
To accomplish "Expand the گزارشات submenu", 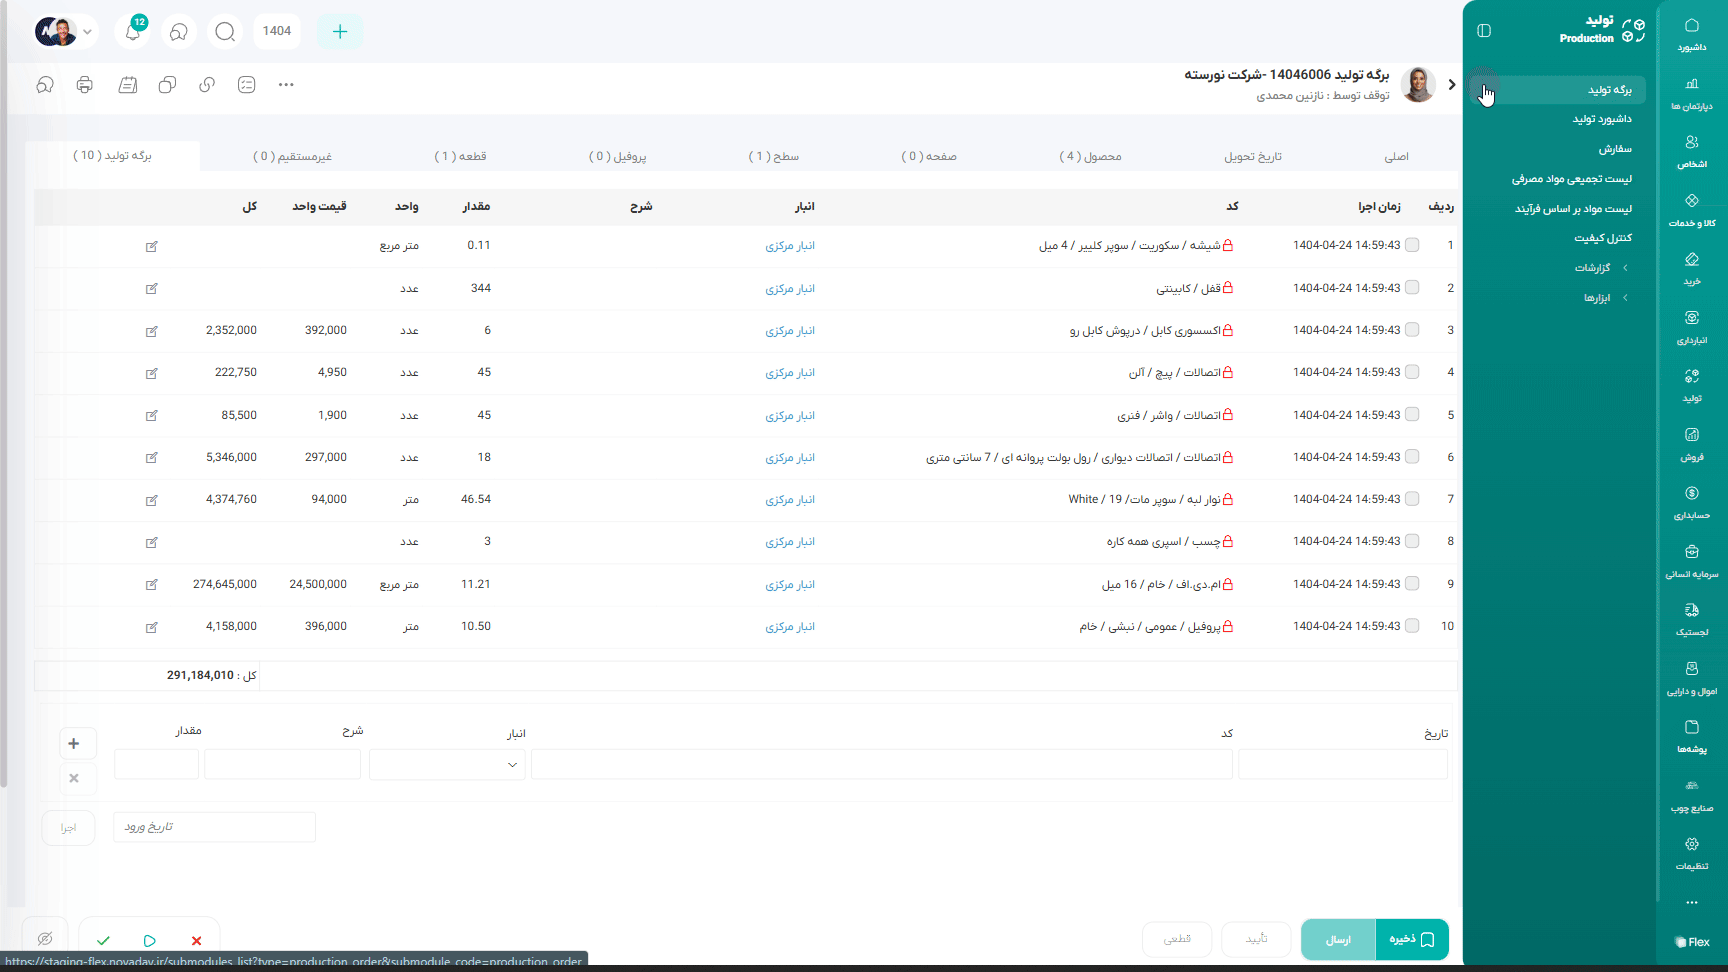I will pos(1601,268).
